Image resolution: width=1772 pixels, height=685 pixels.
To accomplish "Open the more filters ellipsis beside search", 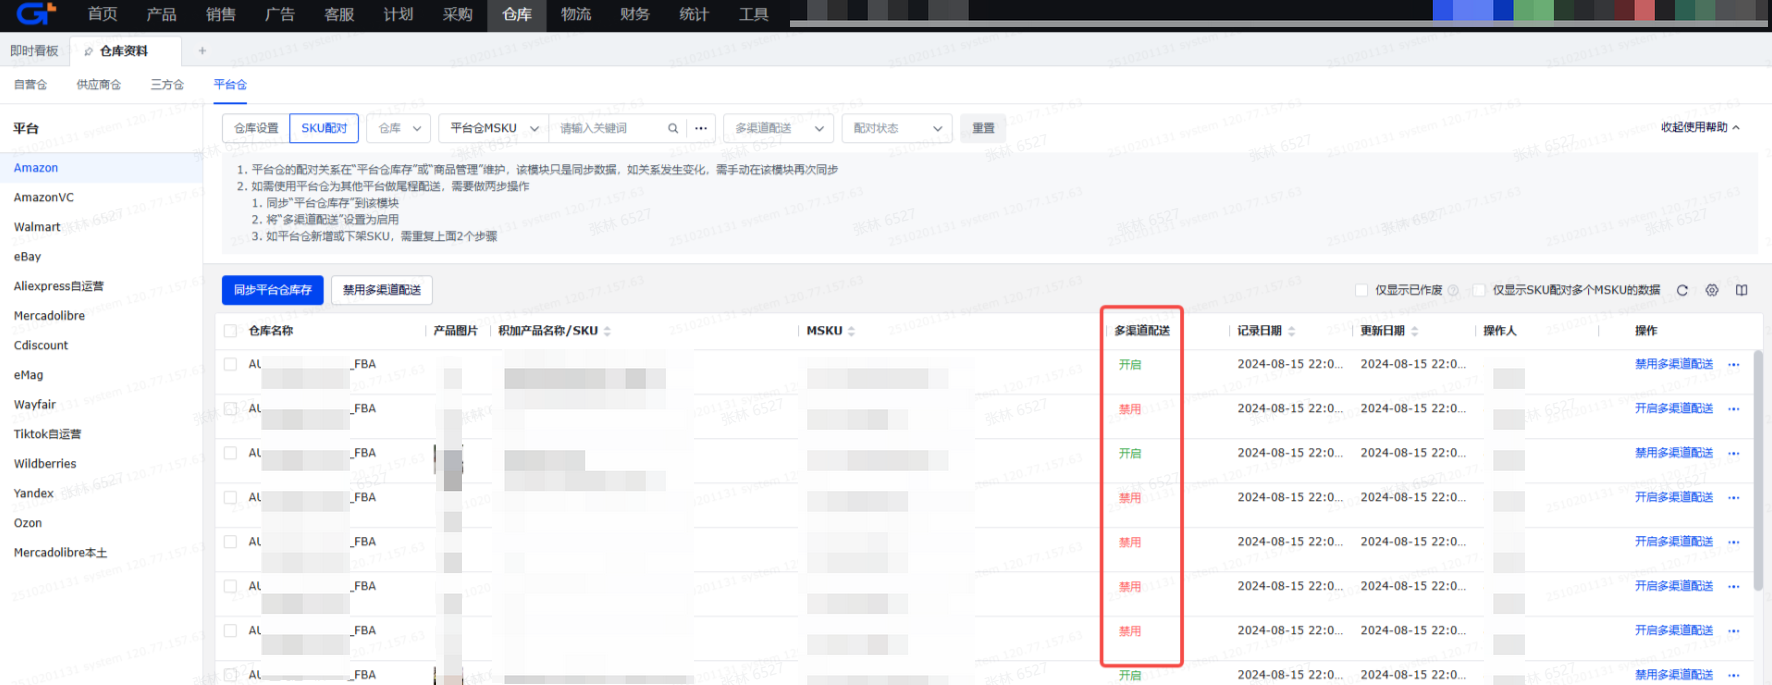I will 701,128.
